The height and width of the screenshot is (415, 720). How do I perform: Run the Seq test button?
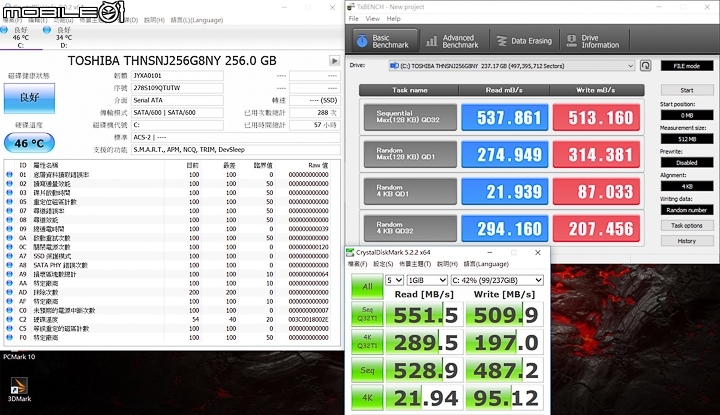[x=367, y=370]
